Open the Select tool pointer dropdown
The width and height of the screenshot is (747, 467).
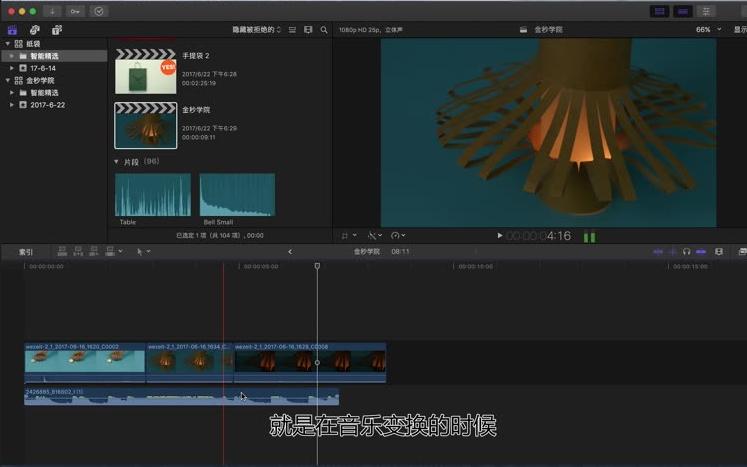[143, 252]
